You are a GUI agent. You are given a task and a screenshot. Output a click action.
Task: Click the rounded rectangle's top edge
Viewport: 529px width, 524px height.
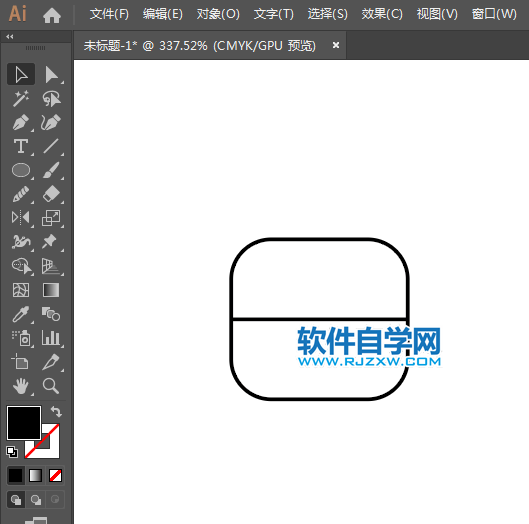(x=319, y=239)
